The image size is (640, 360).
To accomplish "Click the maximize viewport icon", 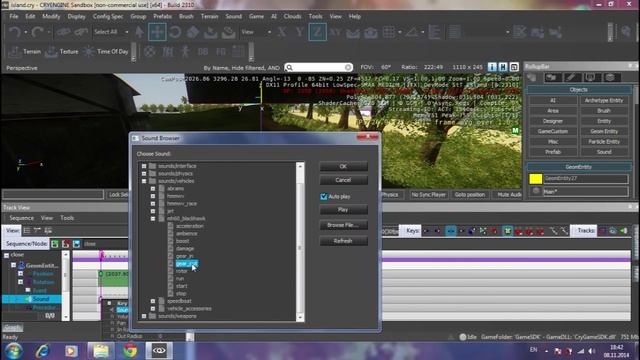I will [x=514, y=67].
